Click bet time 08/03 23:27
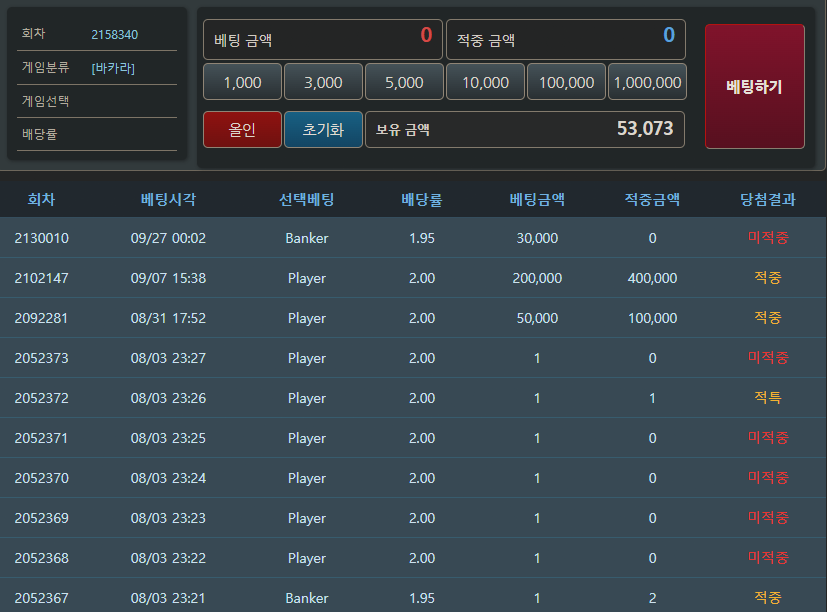The width and height of the screenshot is (827, 612). [168, 358]
